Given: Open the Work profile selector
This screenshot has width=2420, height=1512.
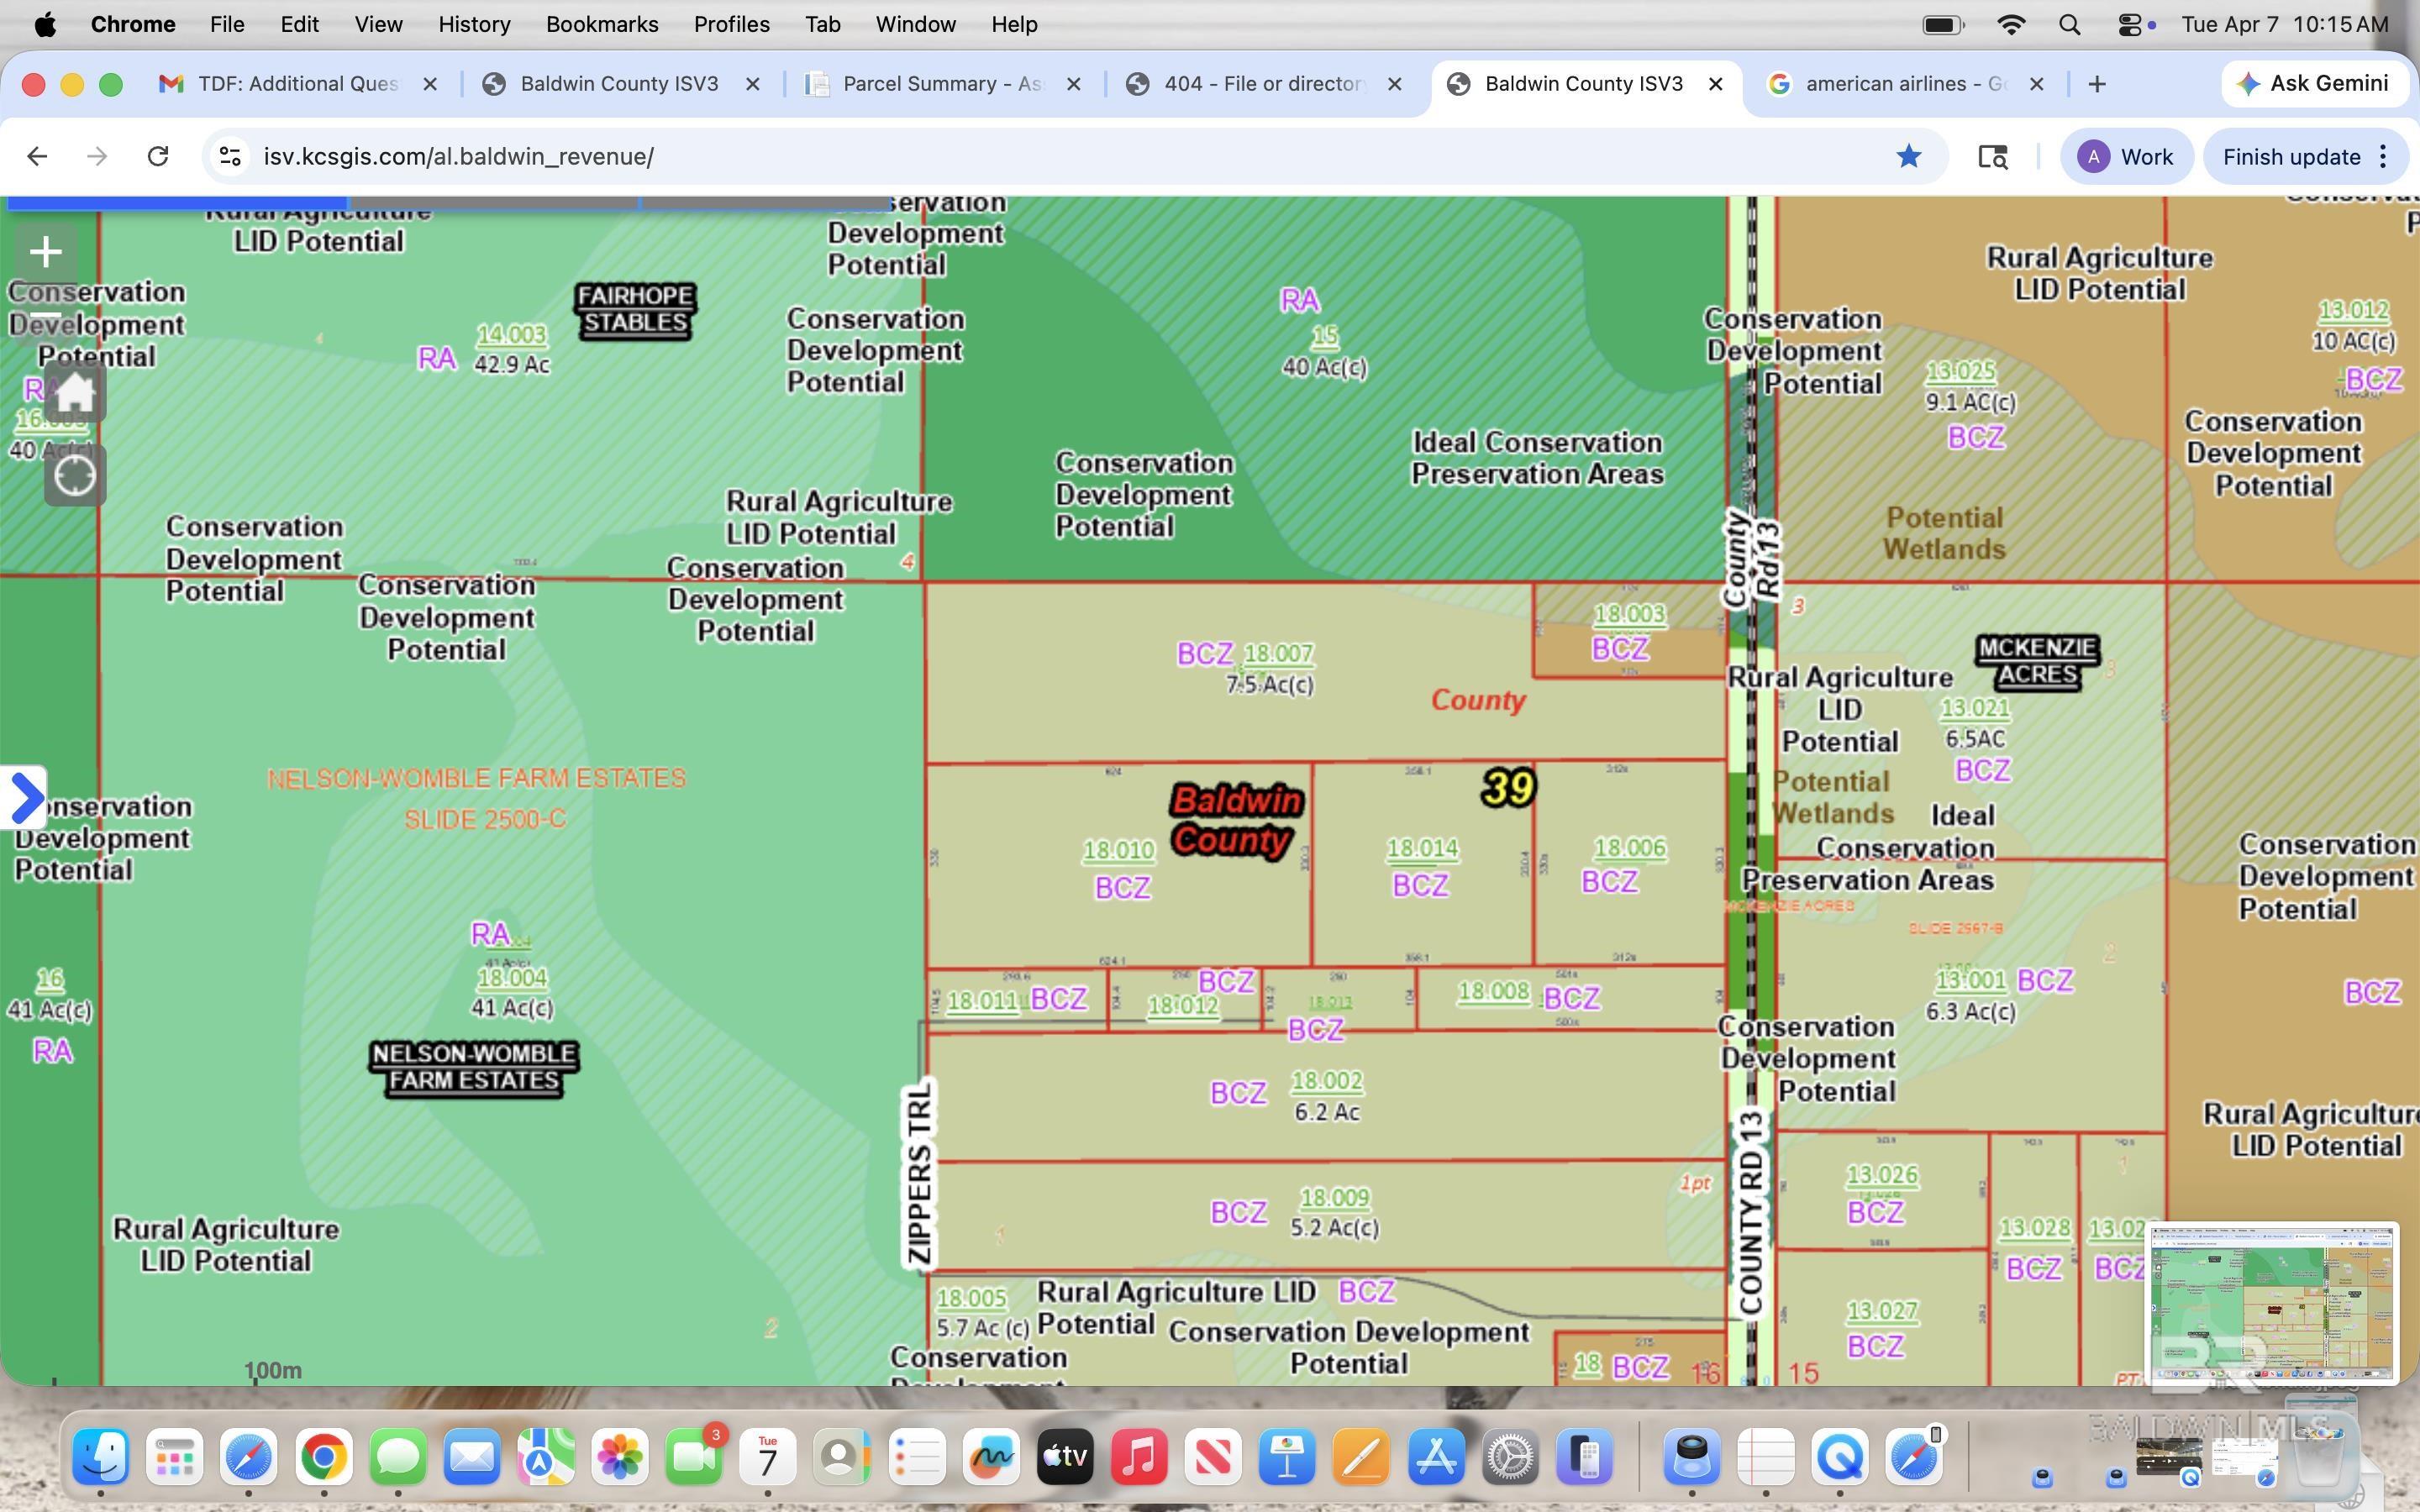Looking at the screenshot, I should [x=2126, y=156].
